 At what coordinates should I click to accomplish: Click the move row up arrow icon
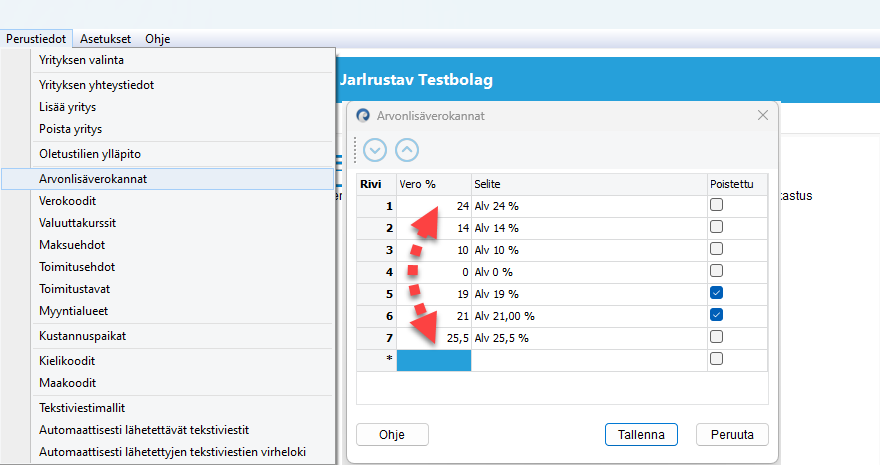tap(407, 150)
